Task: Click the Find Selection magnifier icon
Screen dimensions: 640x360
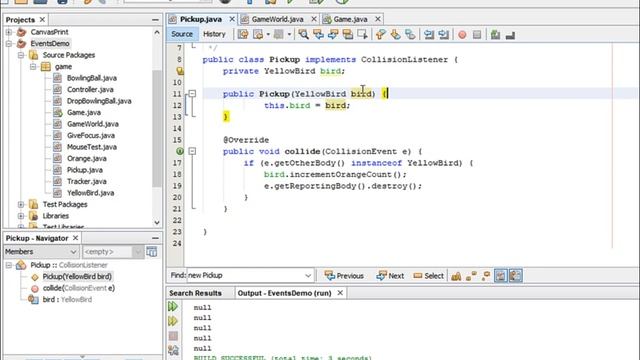Action: coord(303,35)
